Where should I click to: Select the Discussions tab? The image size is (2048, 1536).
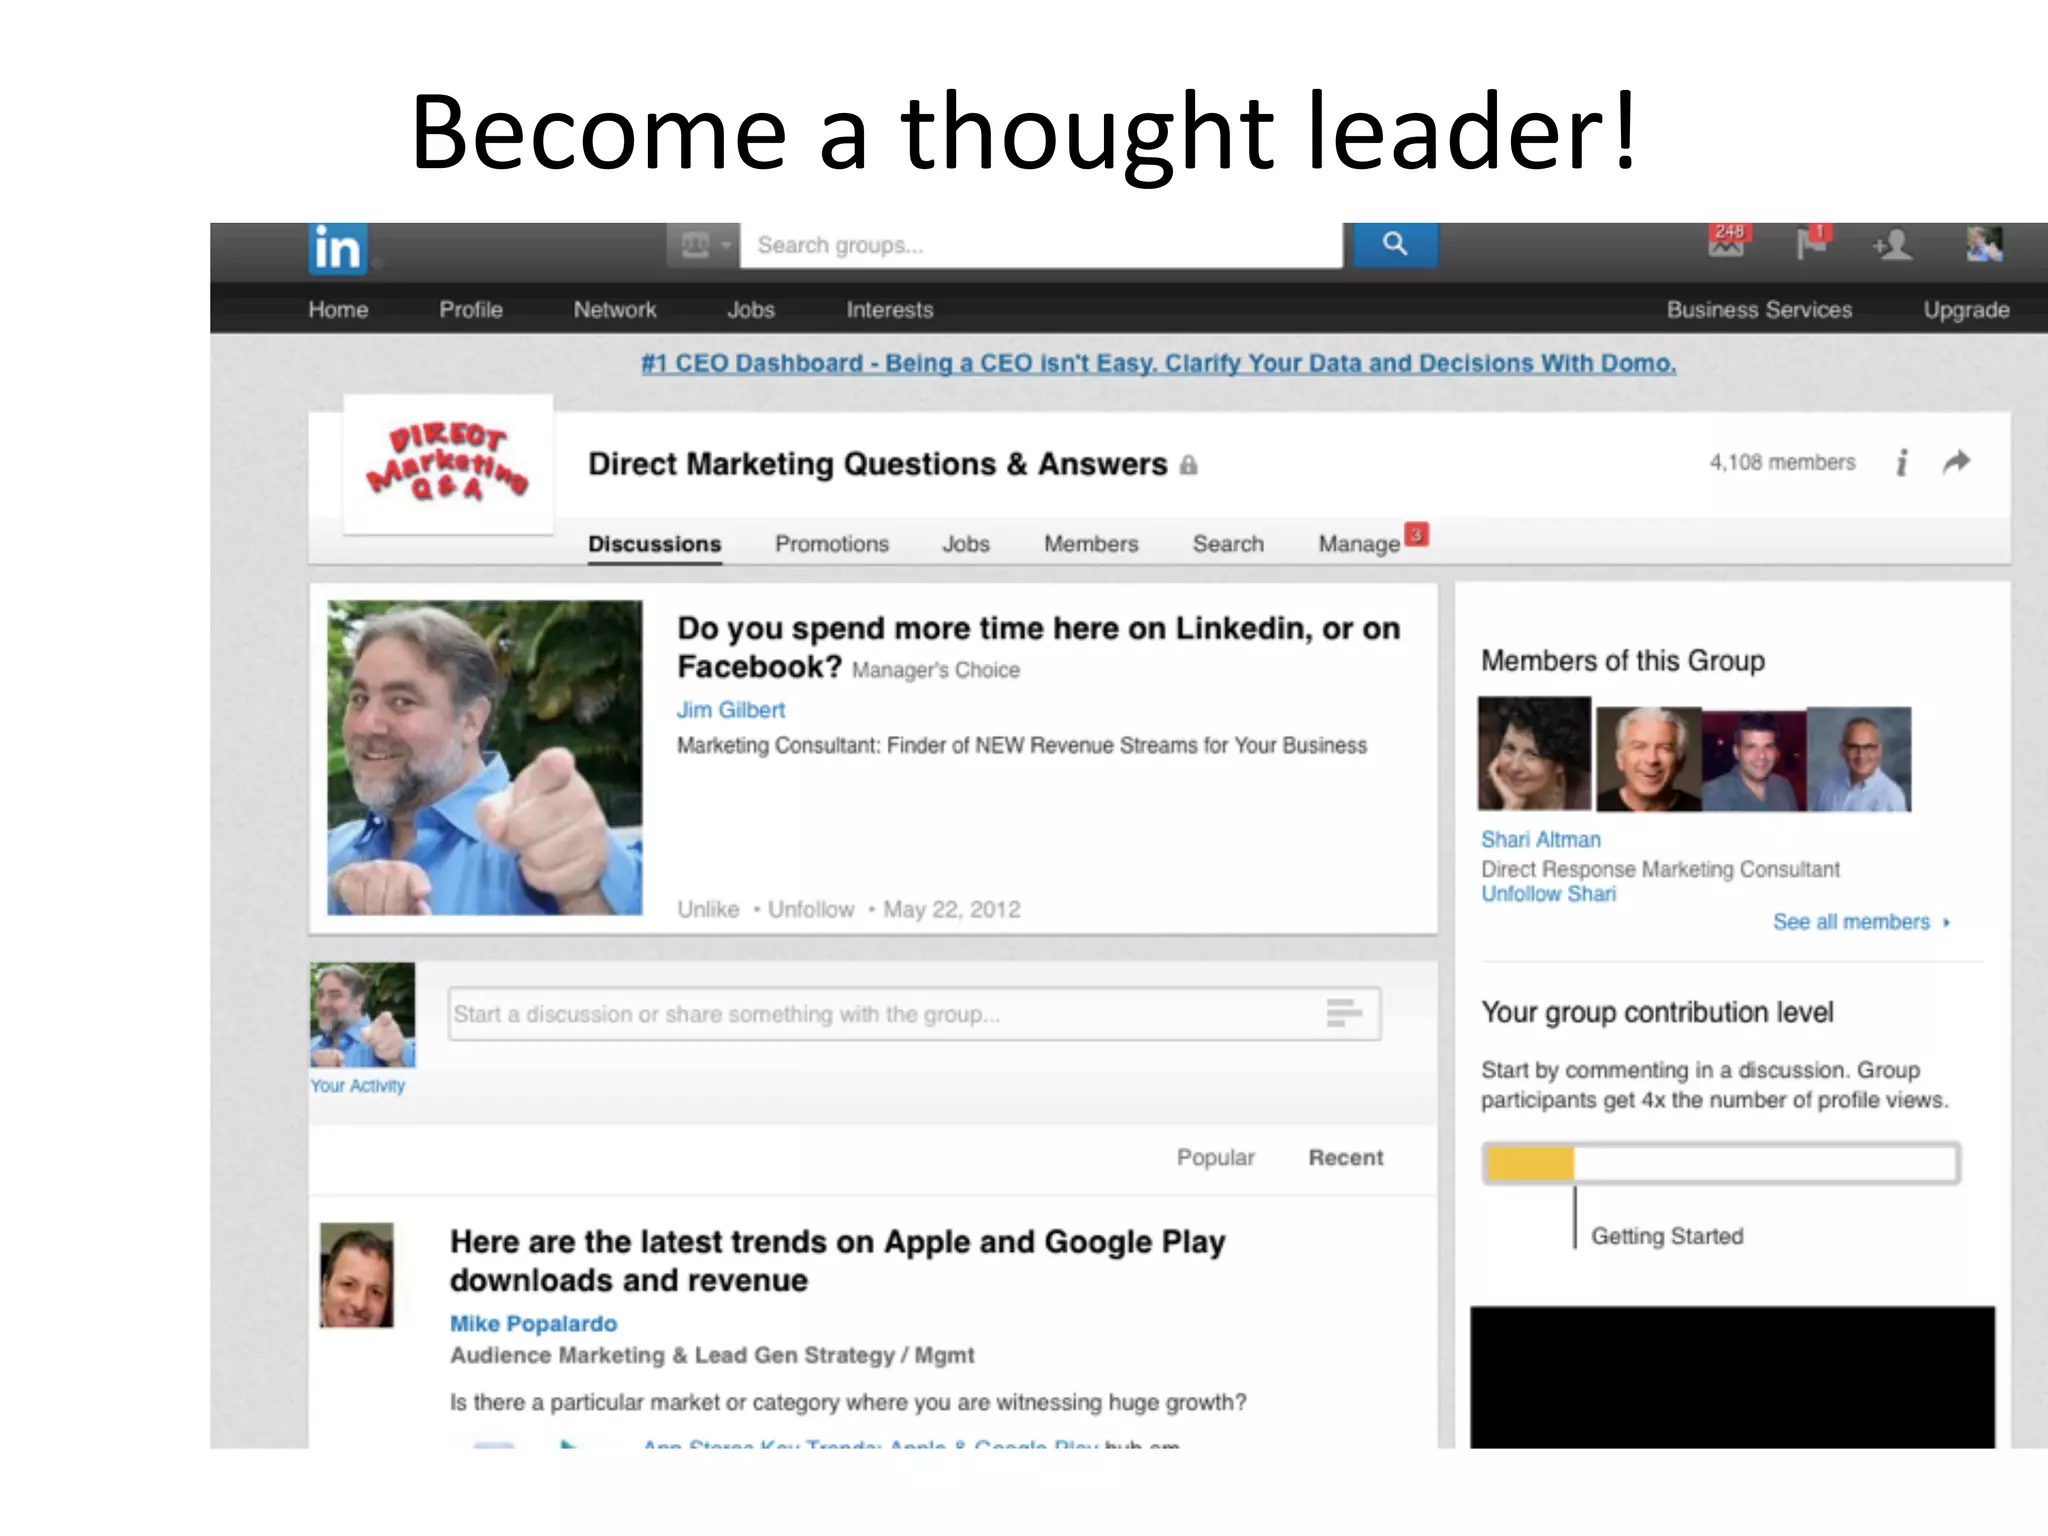click(654, 544)
